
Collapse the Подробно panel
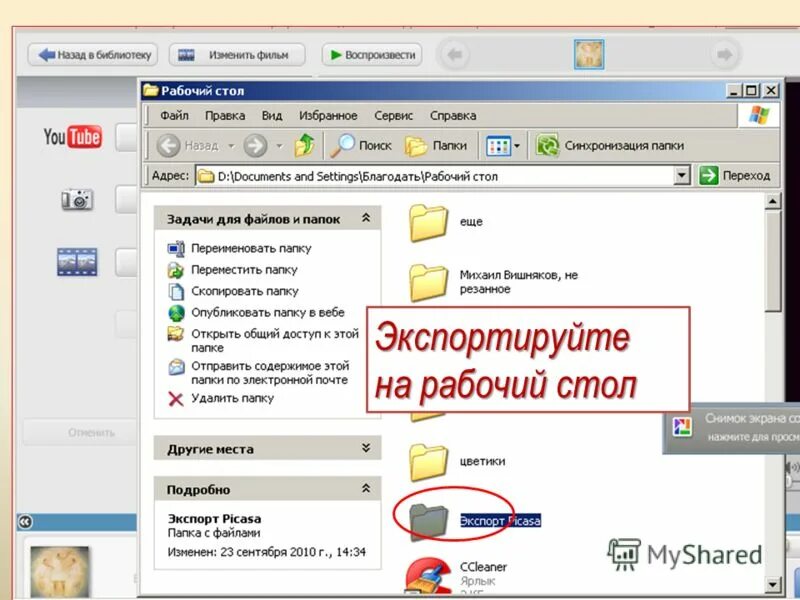[x=366, y=489]
